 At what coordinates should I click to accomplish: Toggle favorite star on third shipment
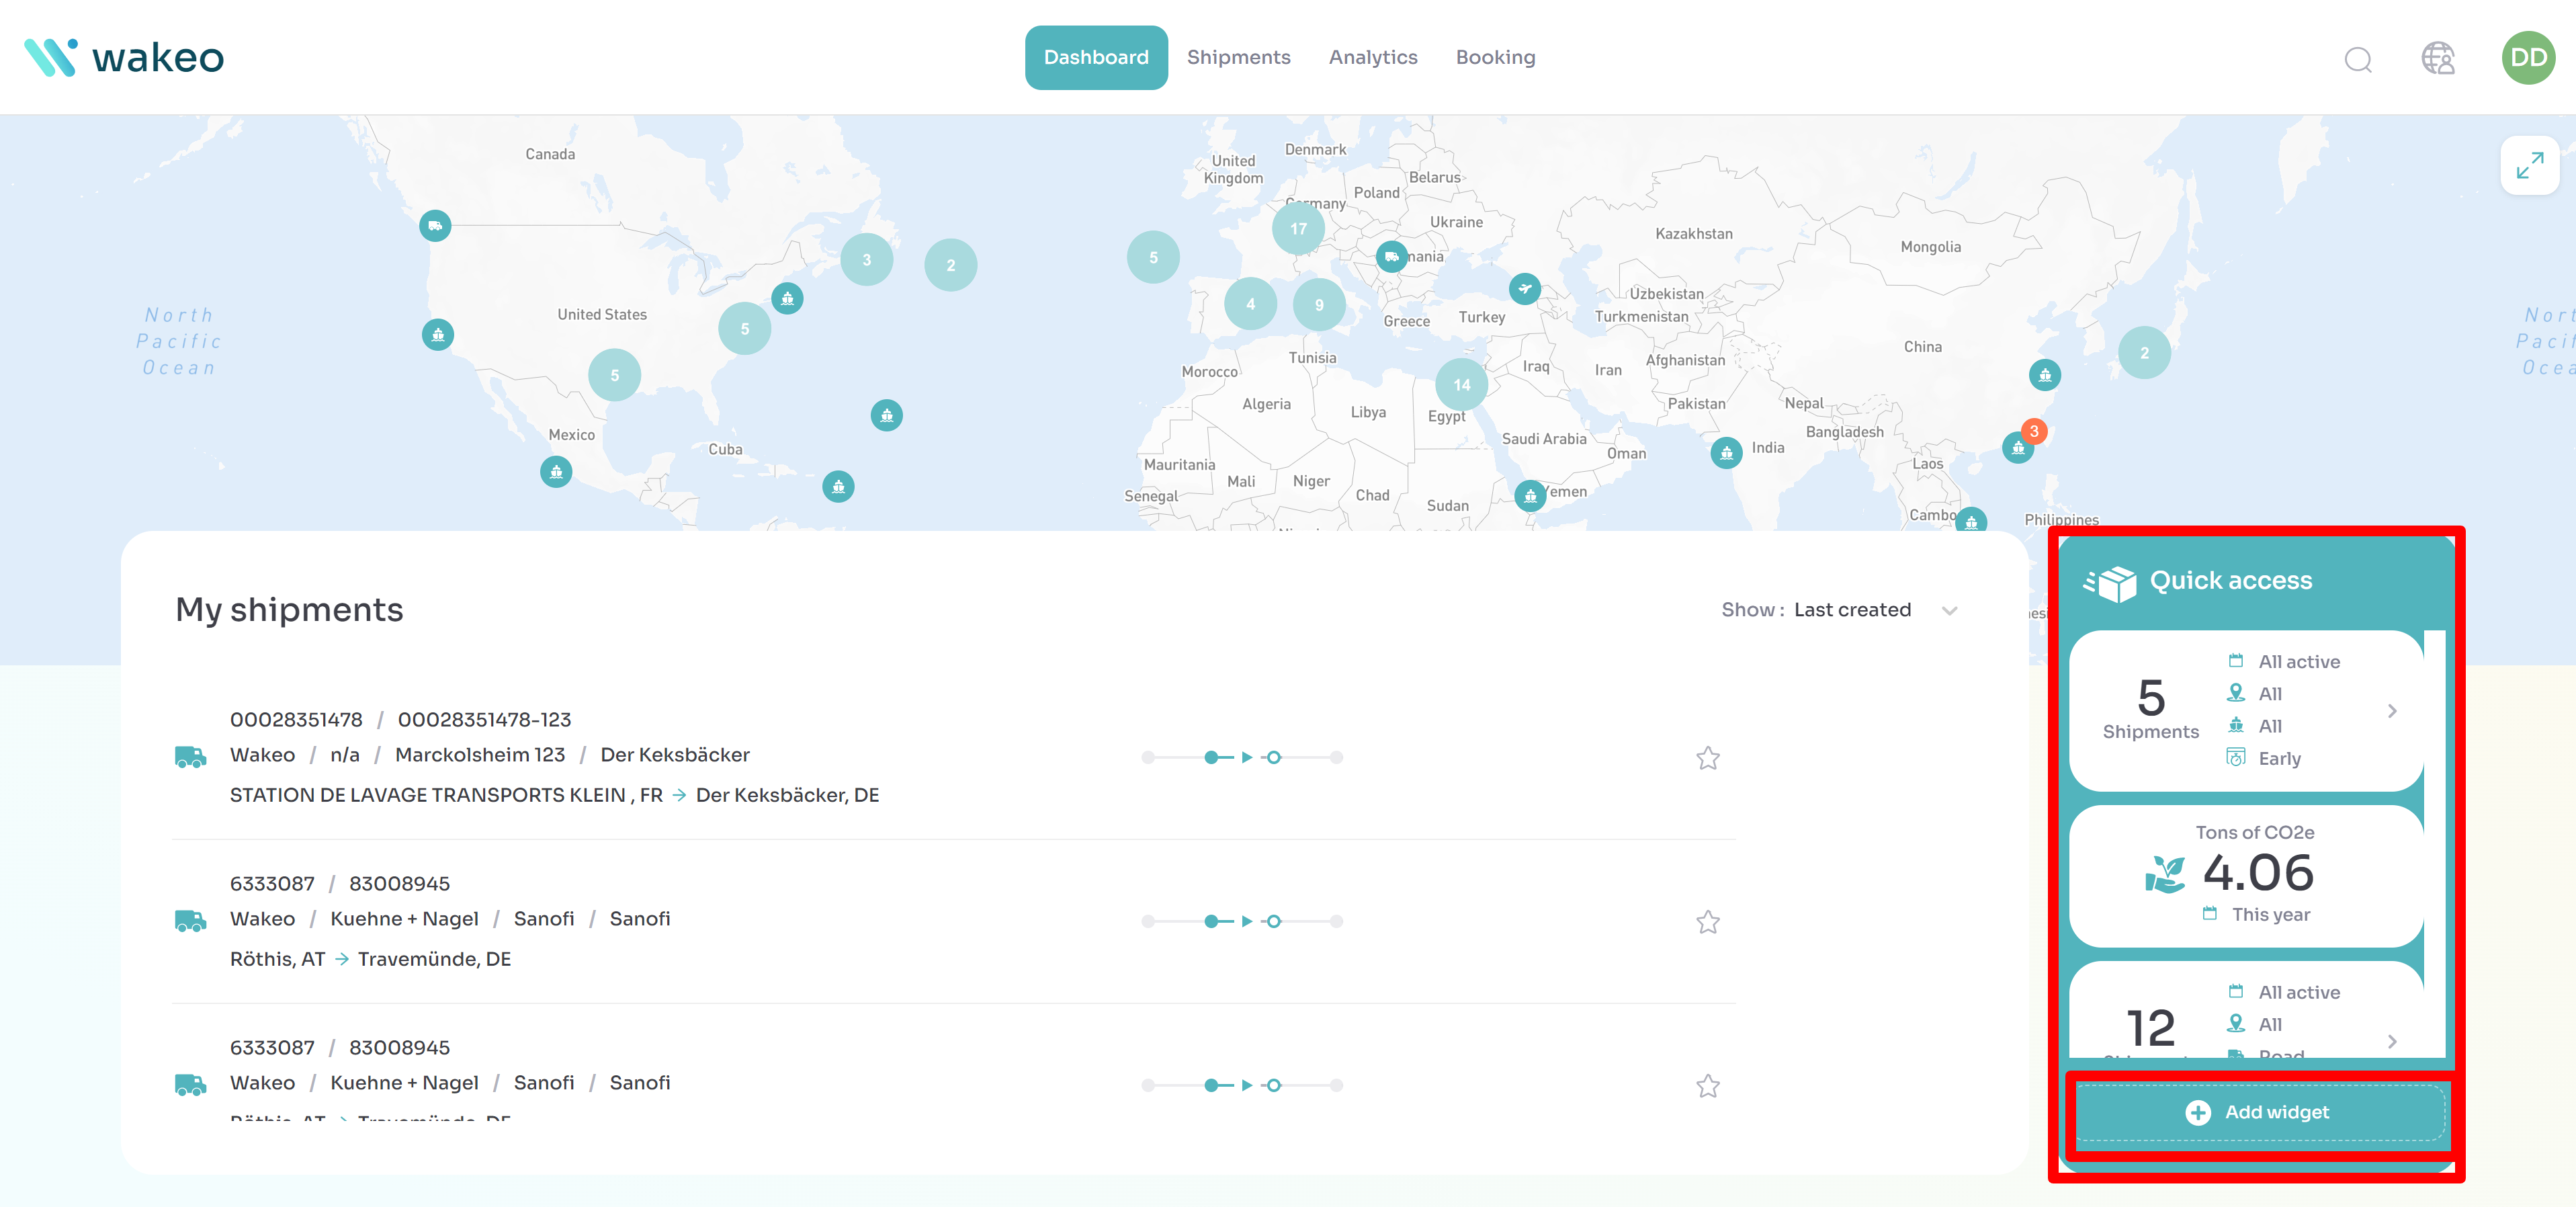(1707, 1086)
